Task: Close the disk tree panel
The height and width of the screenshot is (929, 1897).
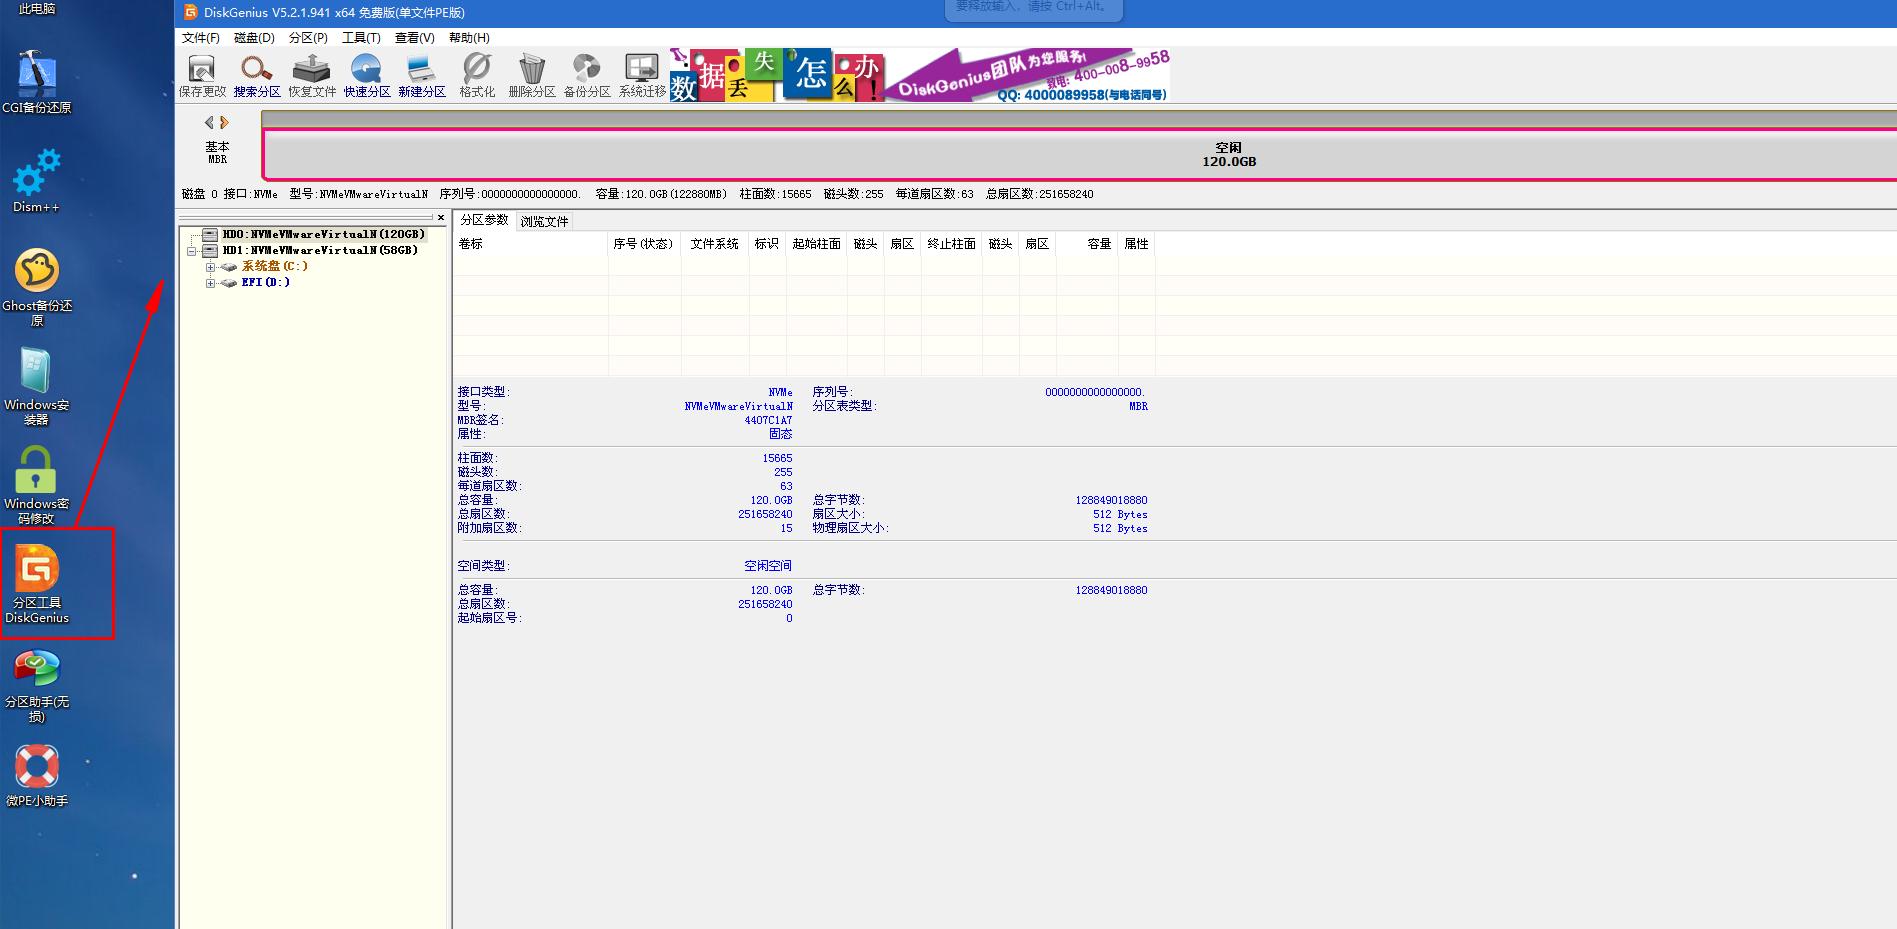Action: click(441, 217)
